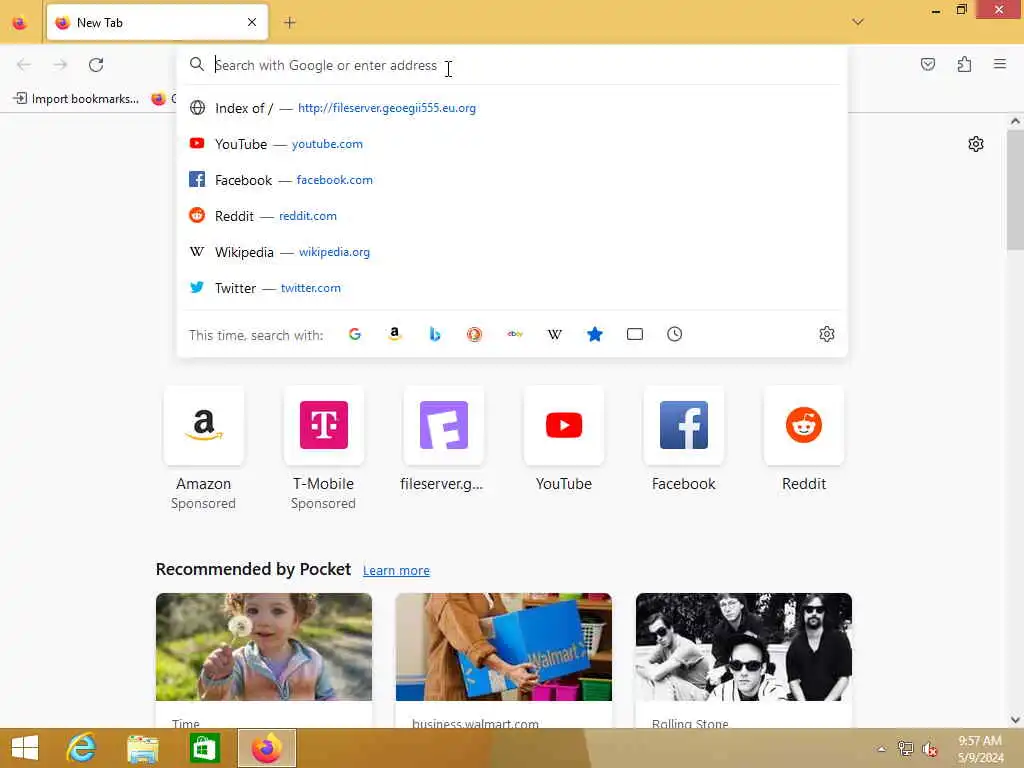The image size is (1024, 768).
Task: Click the network tray icon
Action: coord(905,748)
